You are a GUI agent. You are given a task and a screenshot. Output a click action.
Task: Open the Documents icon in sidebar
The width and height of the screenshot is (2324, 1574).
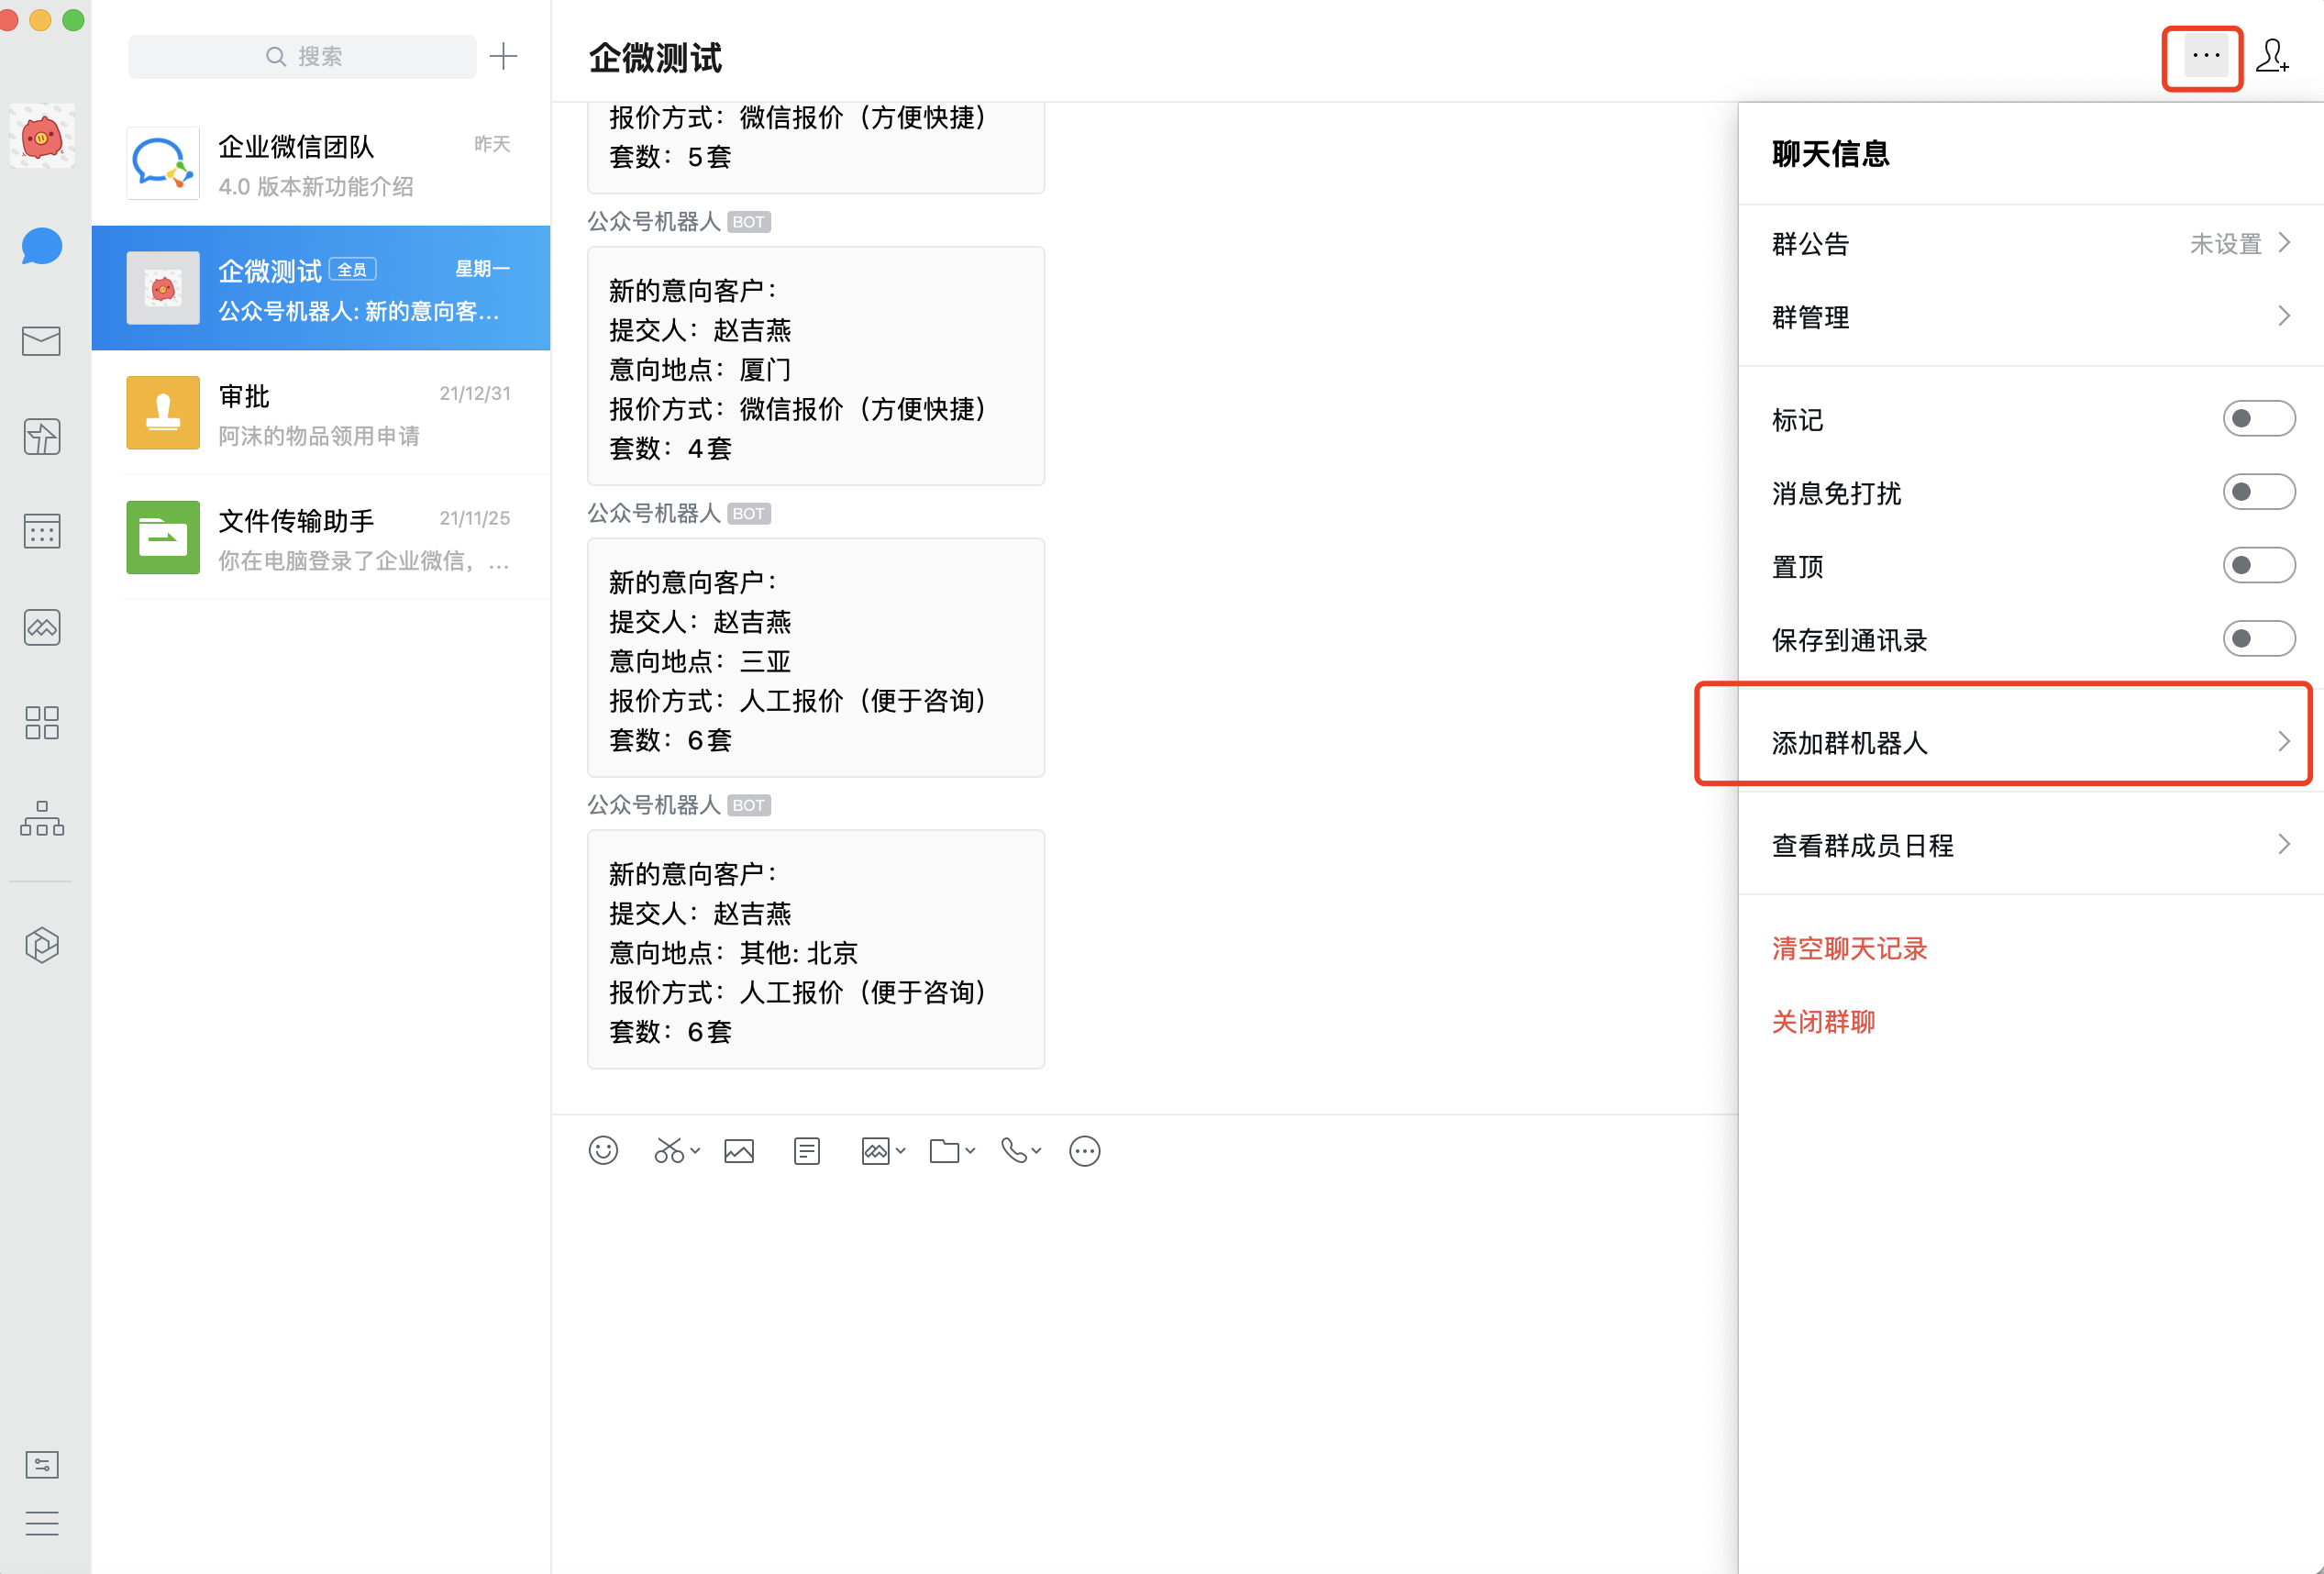coord(42,437)
